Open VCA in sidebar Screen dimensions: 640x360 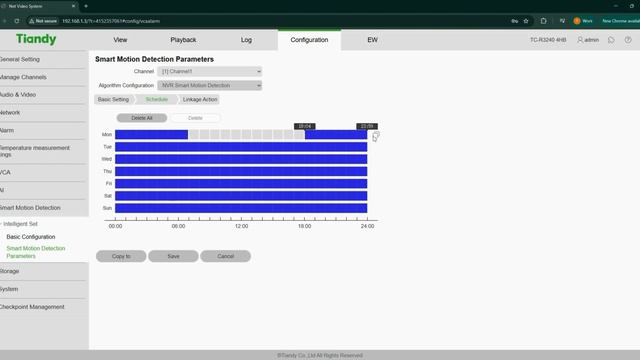coord(5,172)
